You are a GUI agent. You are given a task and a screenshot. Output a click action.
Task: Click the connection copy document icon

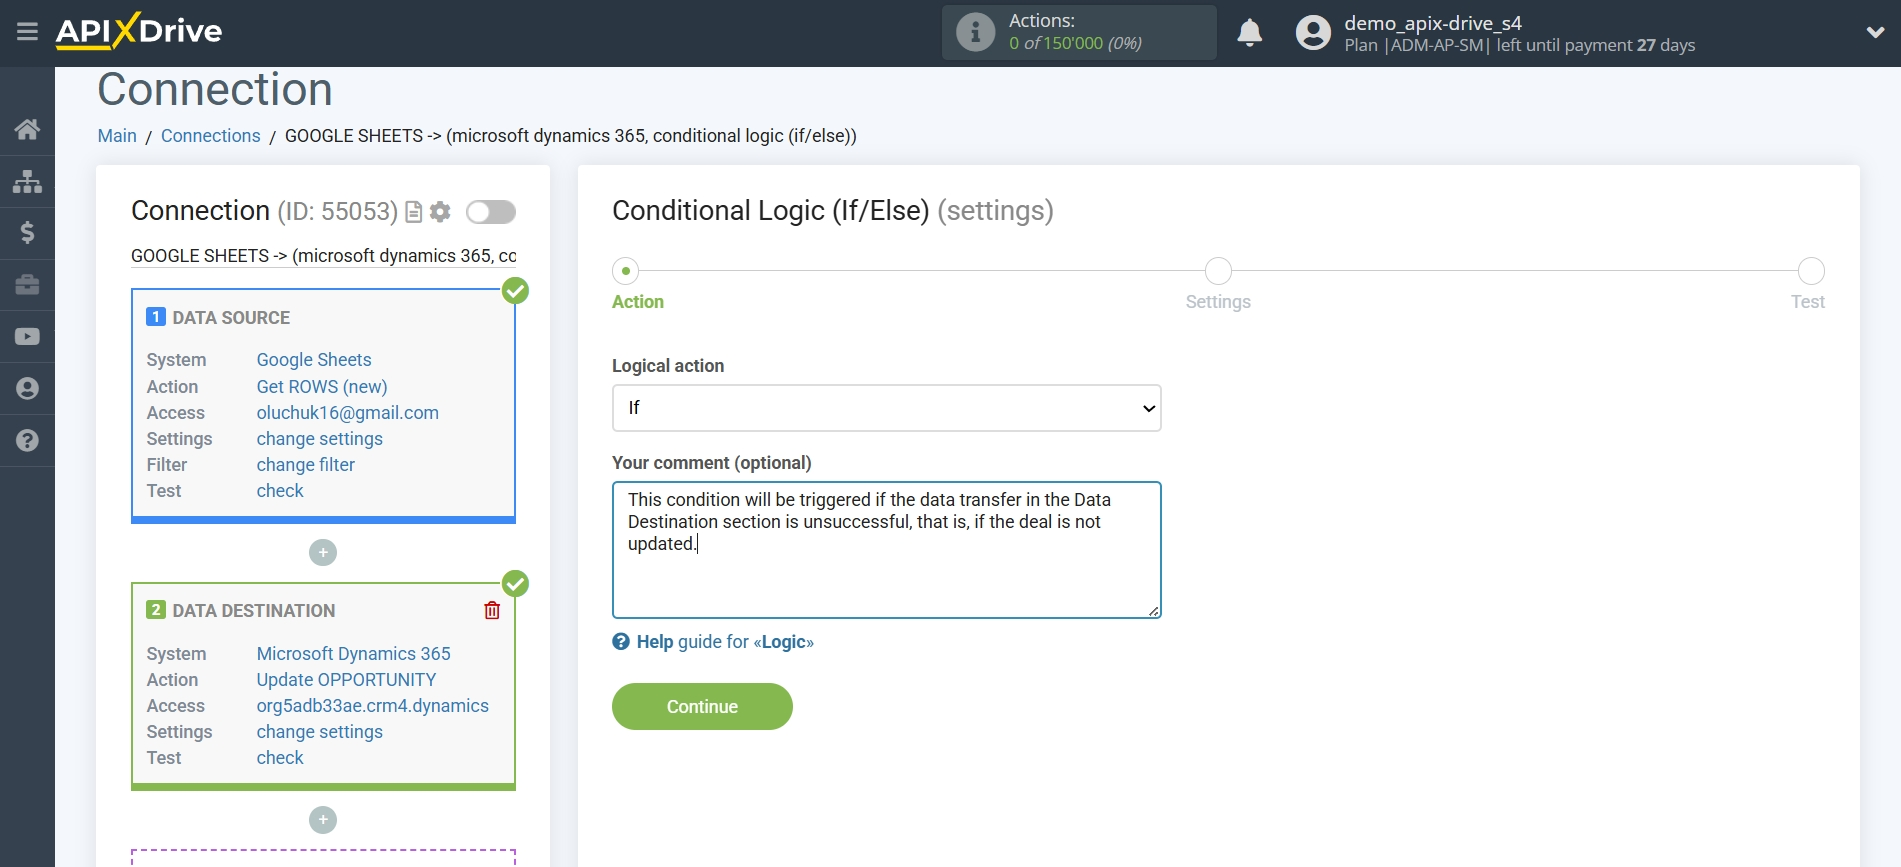coord(413,212)
